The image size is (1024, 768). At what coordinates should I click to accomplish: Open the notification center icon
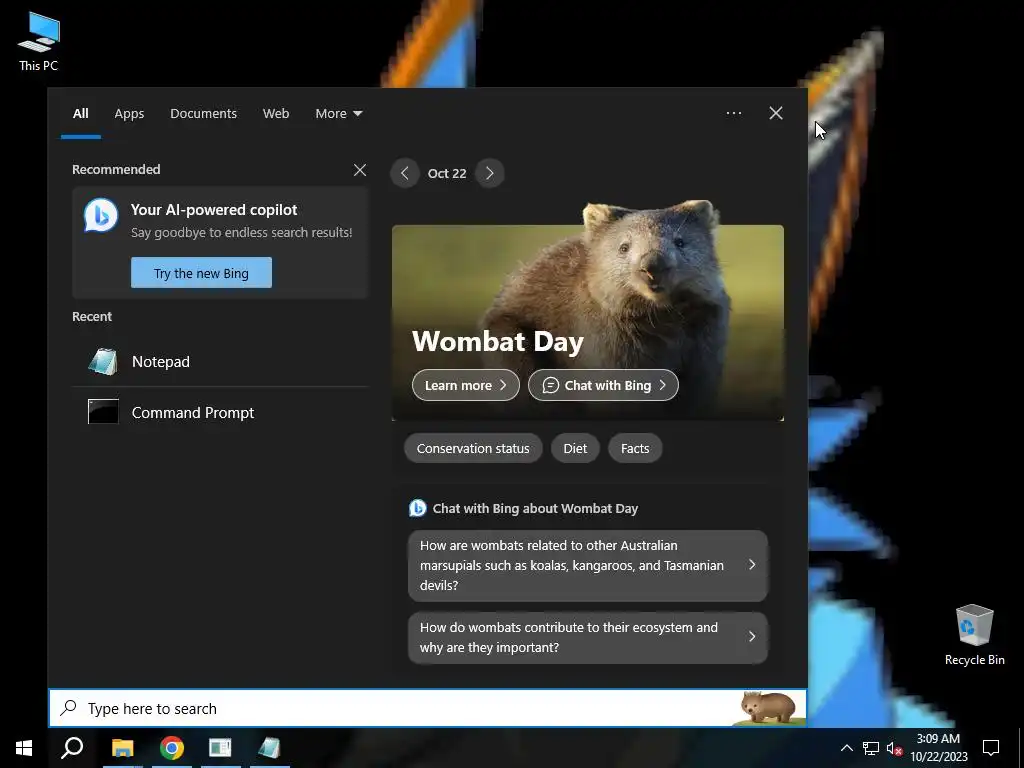(991, 748)
